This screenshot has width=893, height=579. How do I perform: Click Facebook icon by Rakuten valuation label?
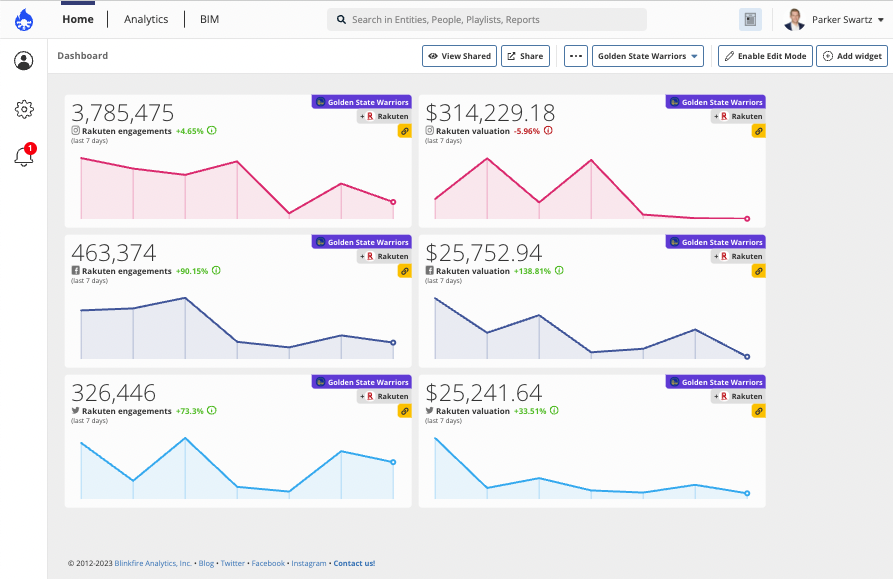pos(429,270)
